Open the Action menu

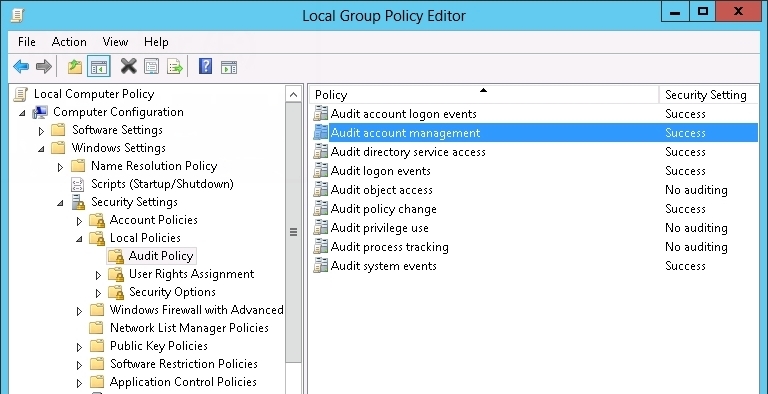(x=69, y=42)
